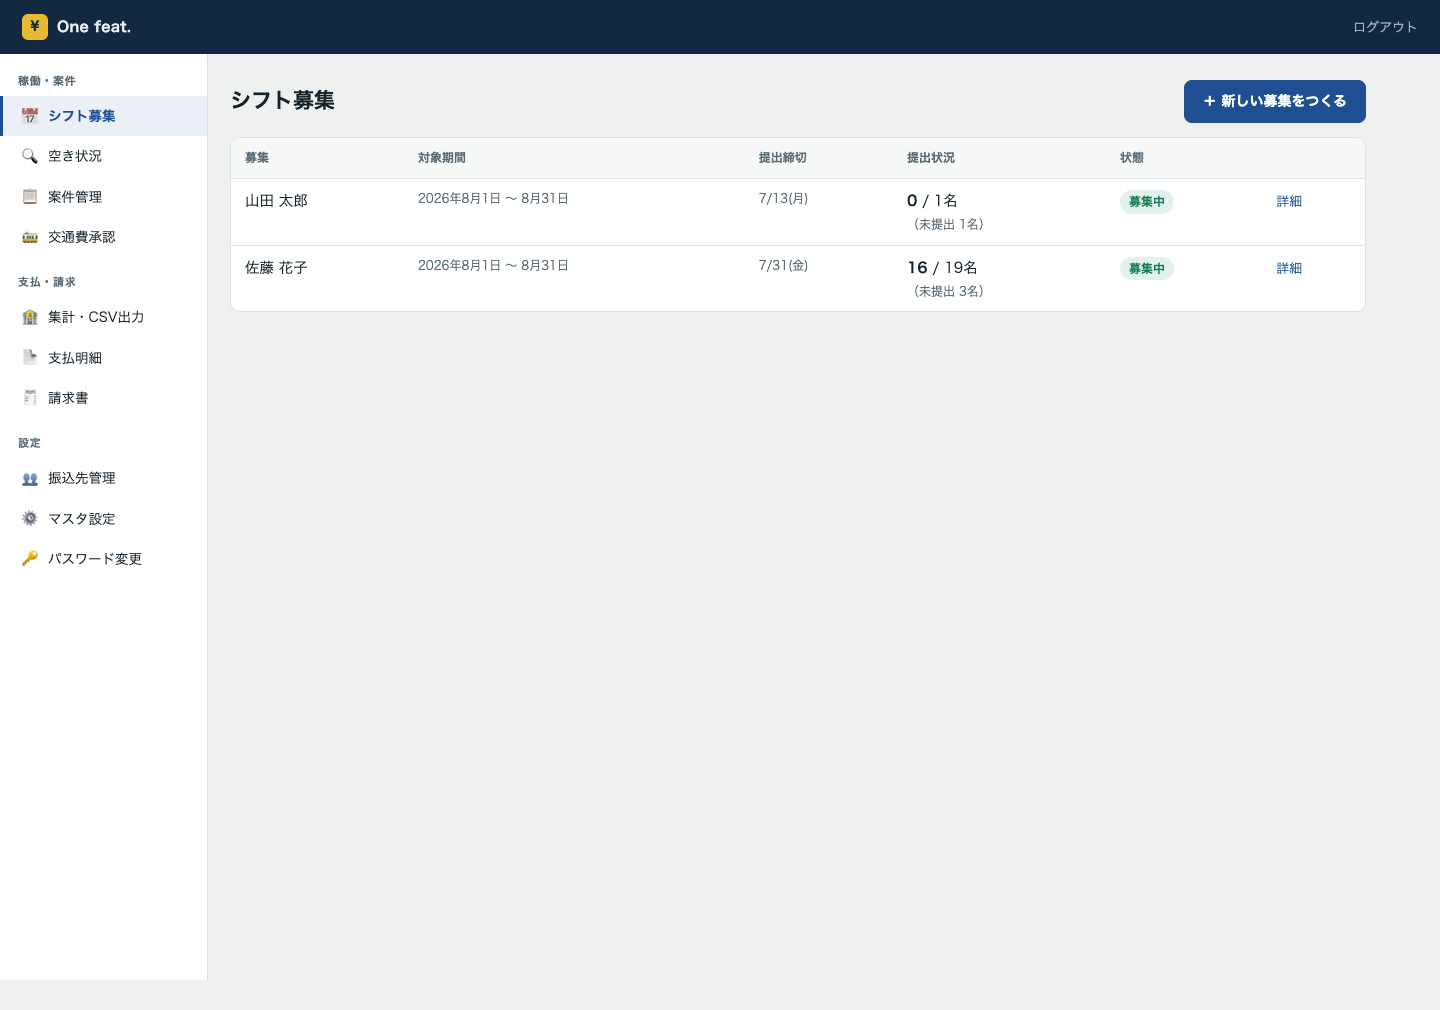Click the 提出状況 column header

[931, 158]
